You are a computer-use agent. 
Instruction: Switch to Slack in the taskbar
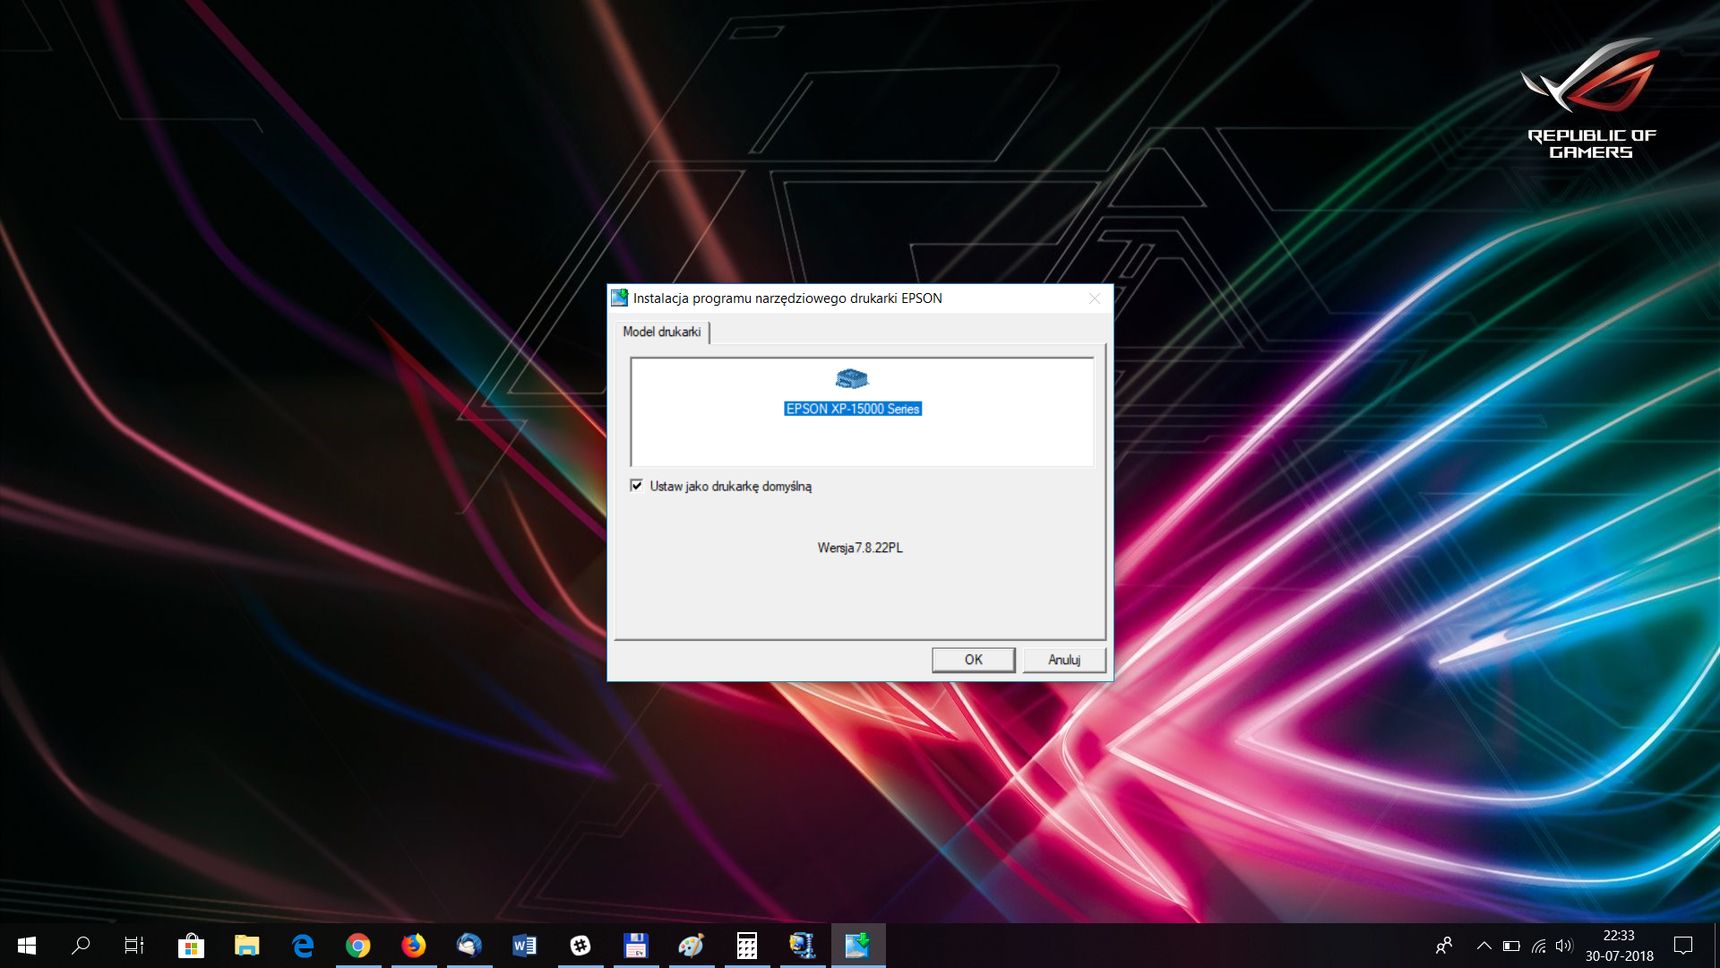[580, 945]
